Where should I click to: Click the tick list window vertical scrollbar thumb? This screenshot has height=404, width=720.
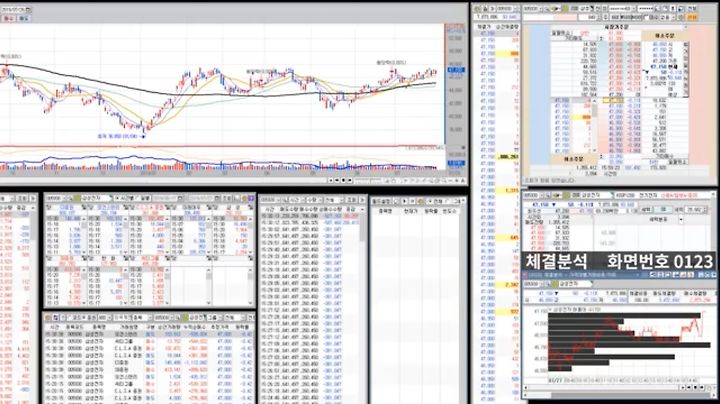pos(363,227)
